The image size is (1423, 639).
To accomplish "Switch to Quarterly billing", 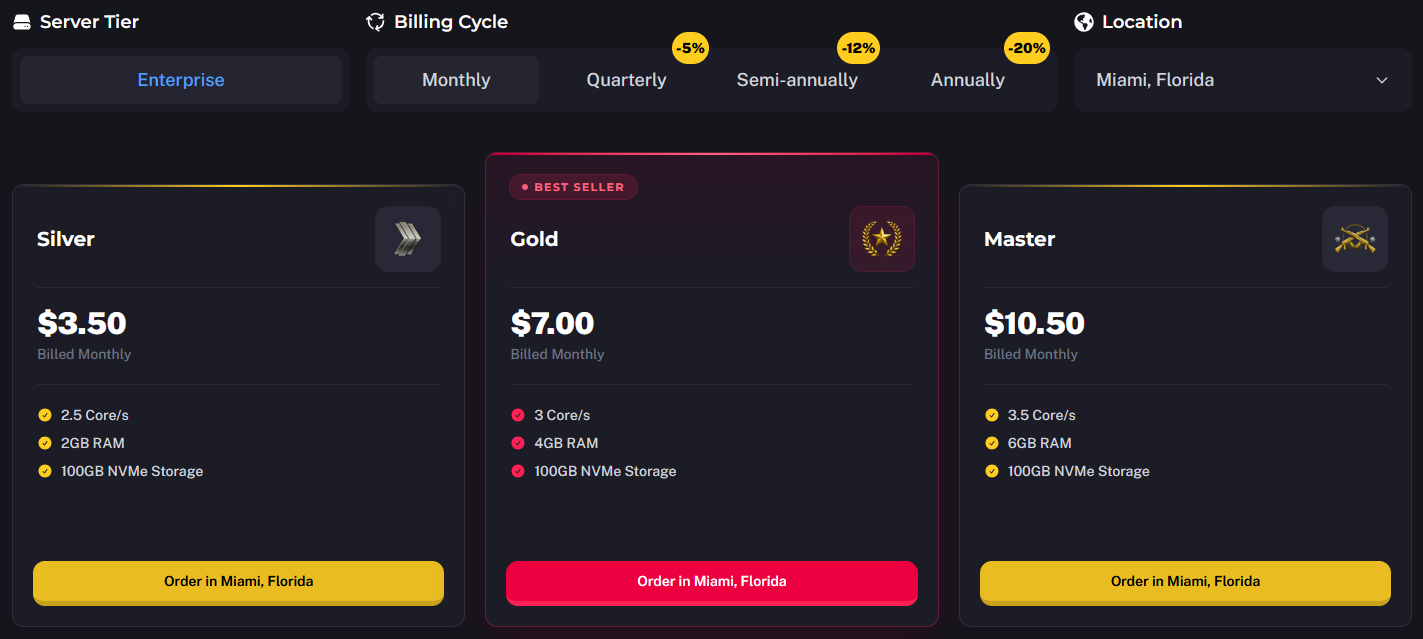I will pos(626,80).
